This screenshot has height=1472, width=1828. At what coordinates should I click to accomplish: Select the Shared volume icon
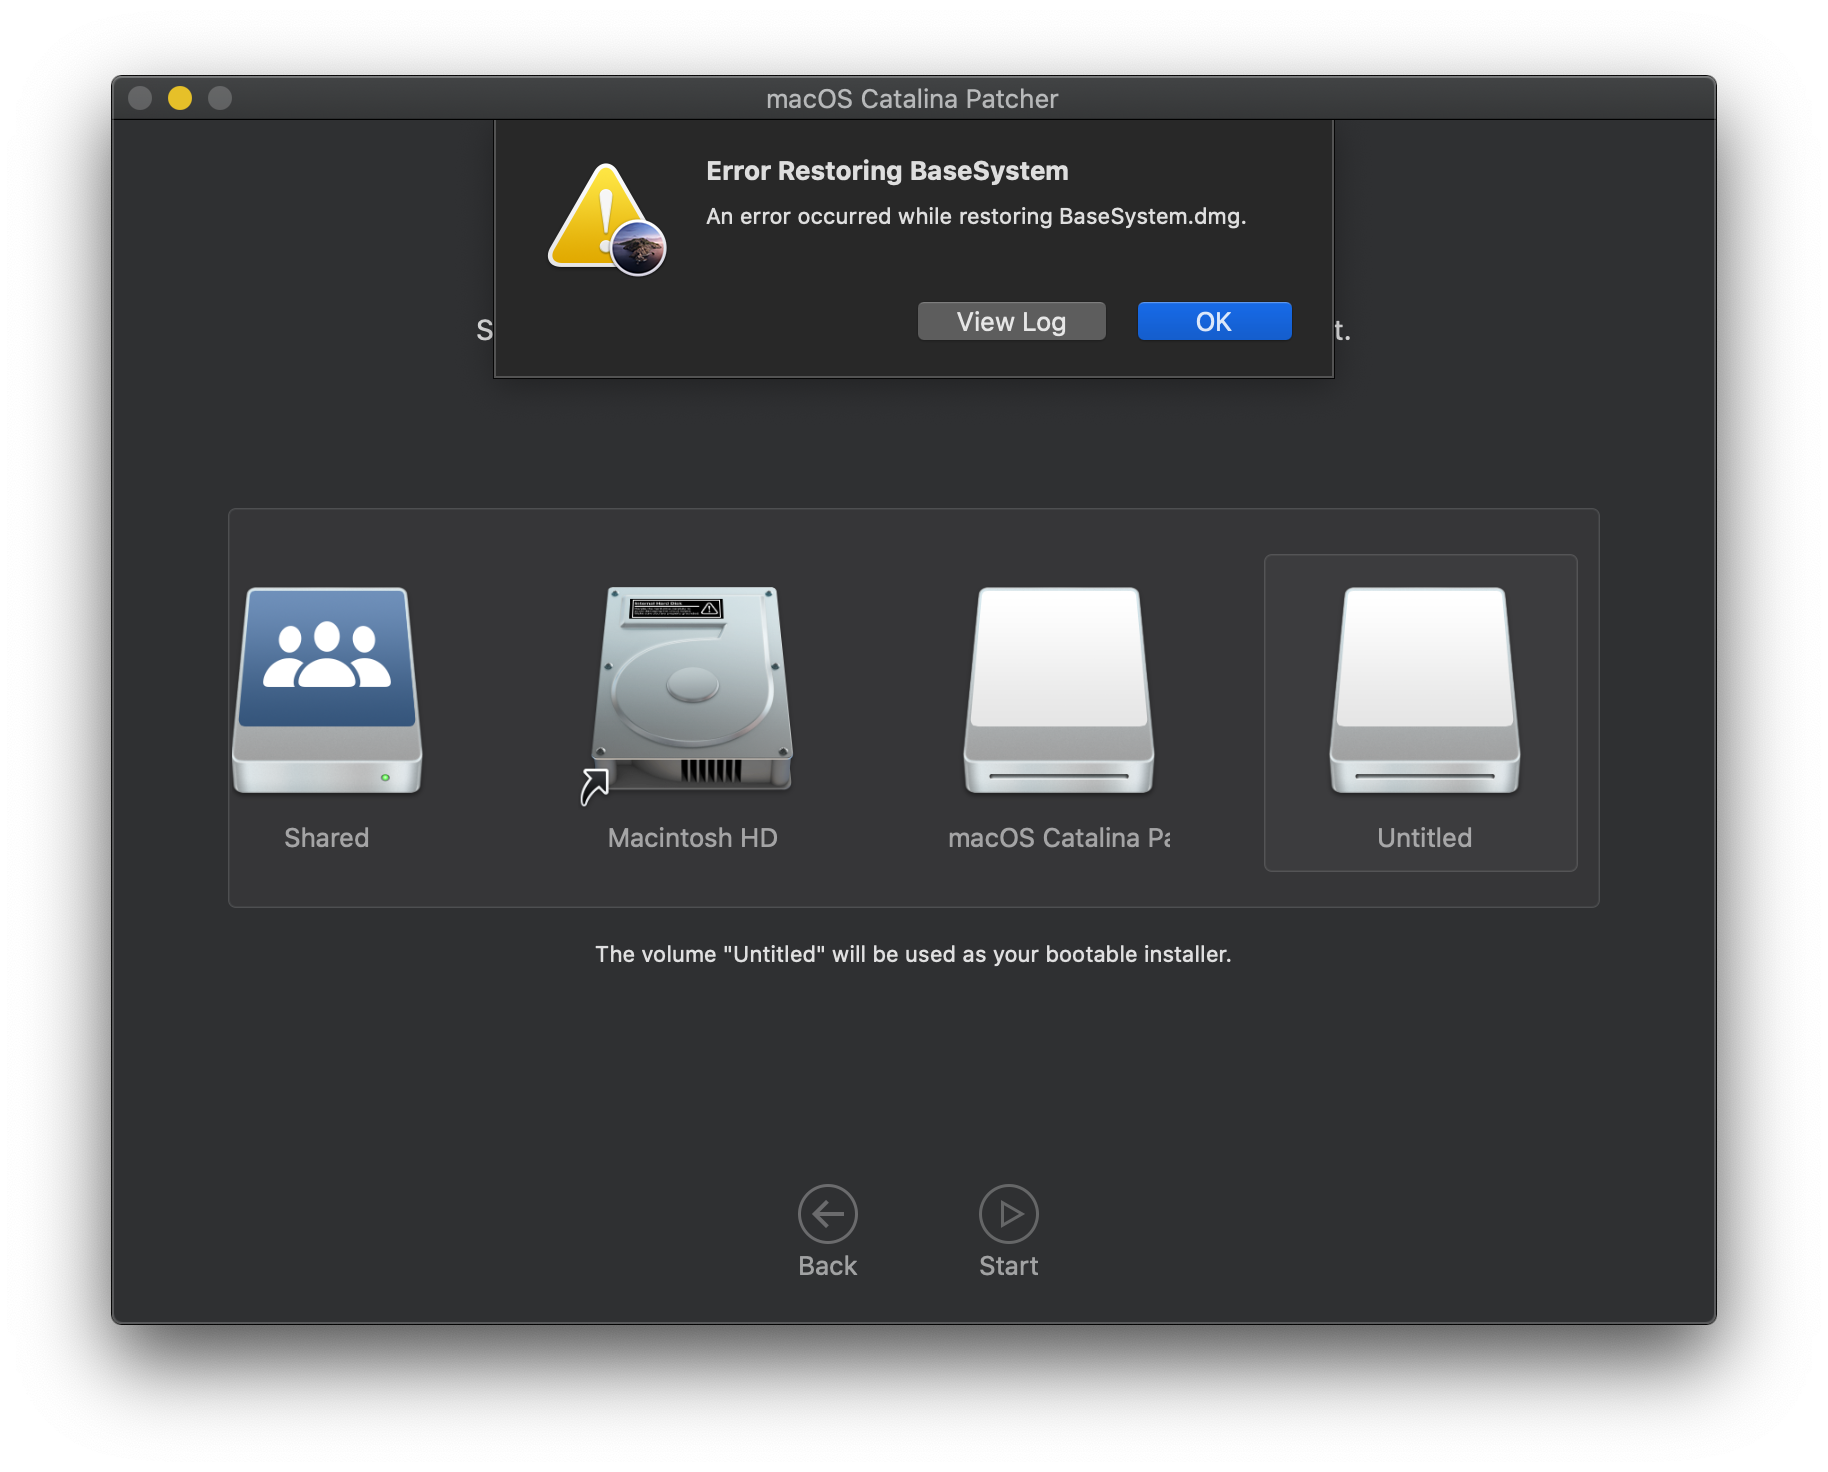327,690
